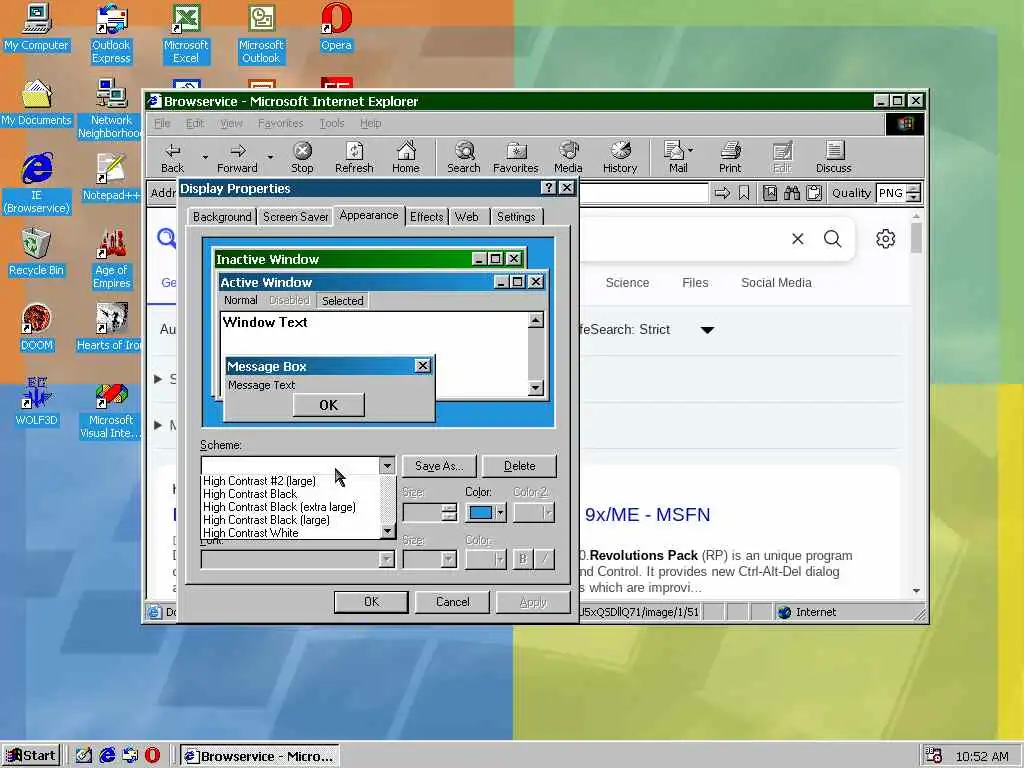Screen dimensions: 1024x768
Task: Click the Forward arrow in IE toolbar
Action: pyautogui.click(x=237, y=157)
